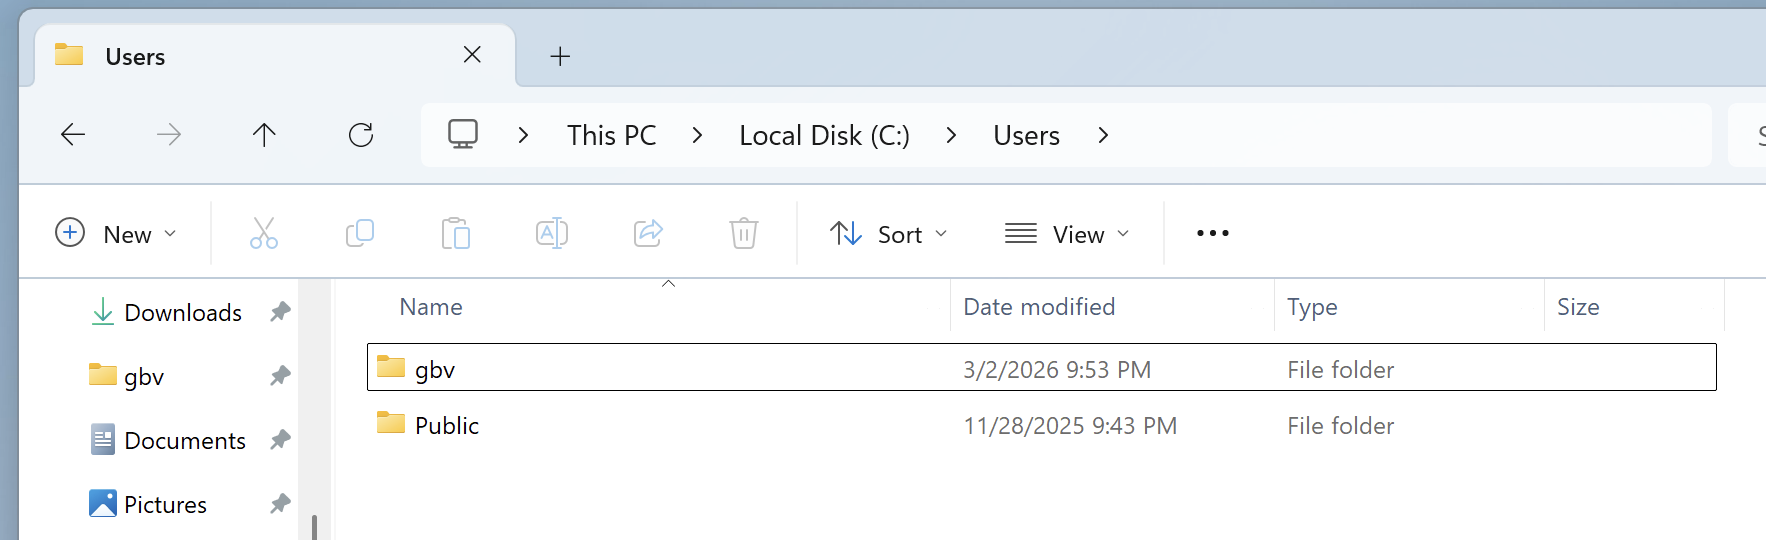Go to This PC in address bar
The width and height of the screenshot is (1766, 540).
pos(611,135)
